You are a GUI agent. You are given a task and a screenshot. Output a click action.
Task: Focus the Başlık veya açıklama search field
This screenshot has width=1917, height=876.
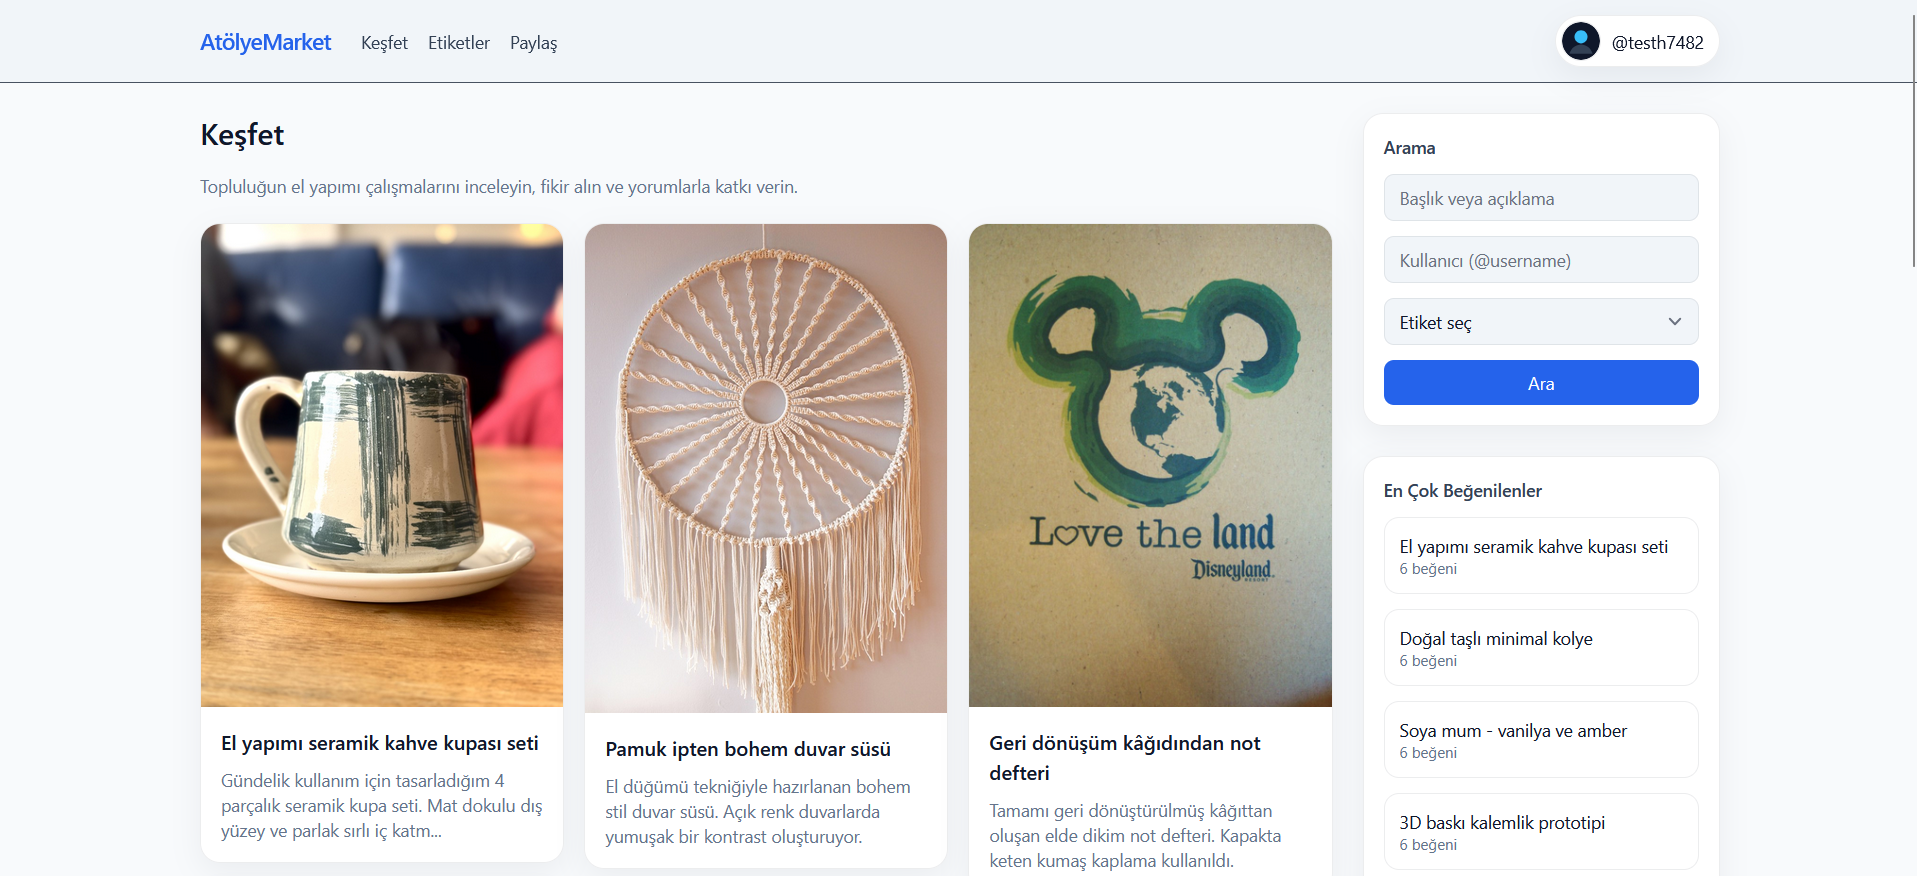pos(1541,198)
